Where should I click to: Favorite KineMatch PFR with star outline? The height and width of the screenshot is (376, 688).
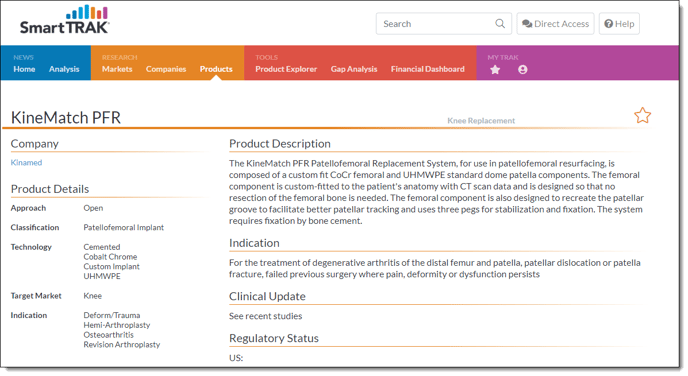point(642,115)
